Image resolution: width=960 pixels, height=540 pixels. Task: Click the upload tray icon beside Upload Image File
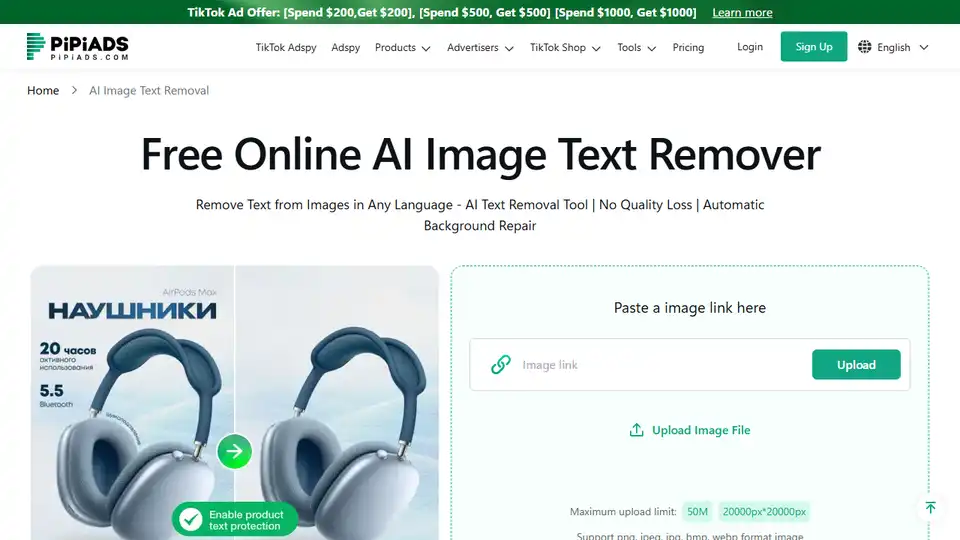click(x=636, y=430)
